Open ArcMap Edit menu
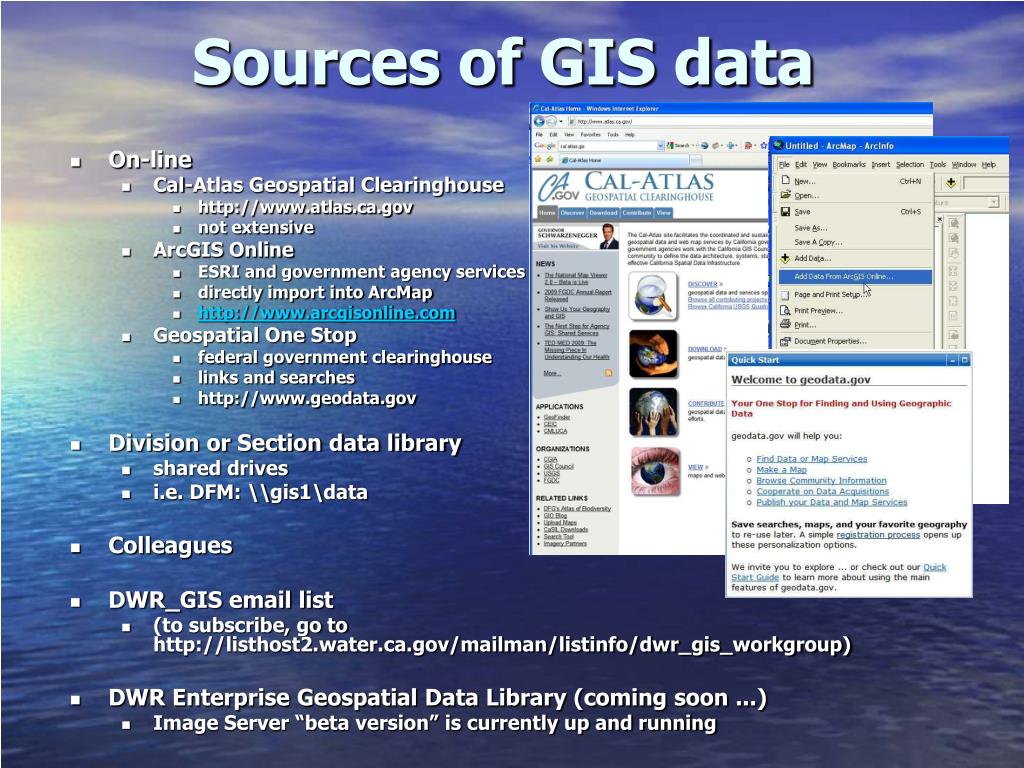Viewport: 1024px width, 768px height. coord(801,165)
